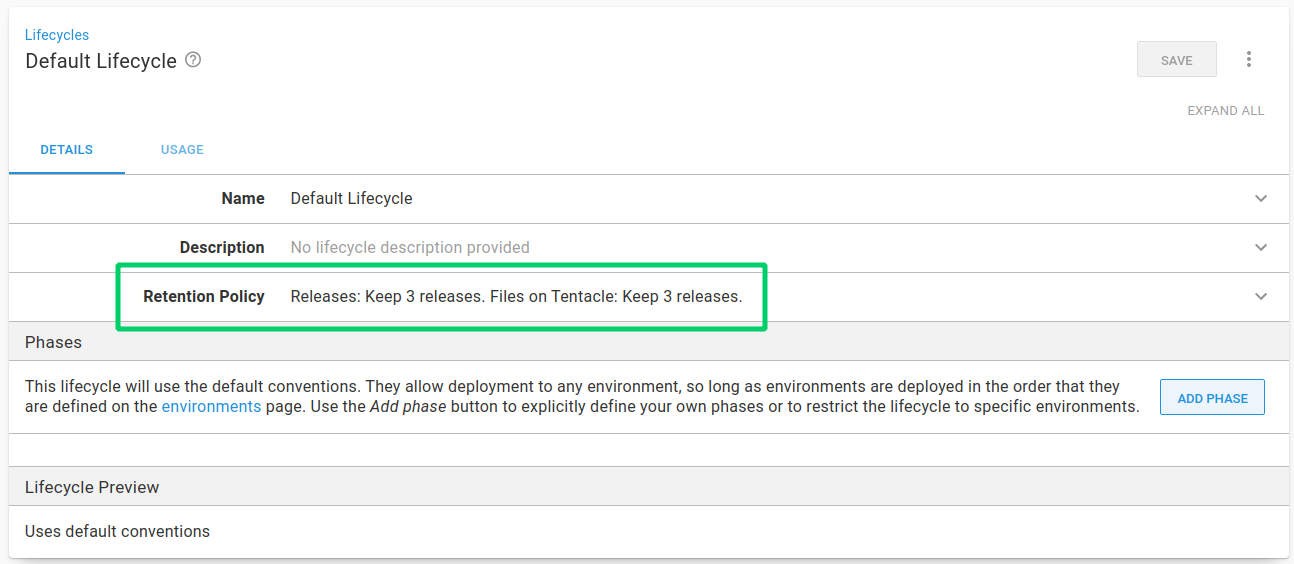Click the Lifecycle Preview section header
1294x564 pixels.
92,488
